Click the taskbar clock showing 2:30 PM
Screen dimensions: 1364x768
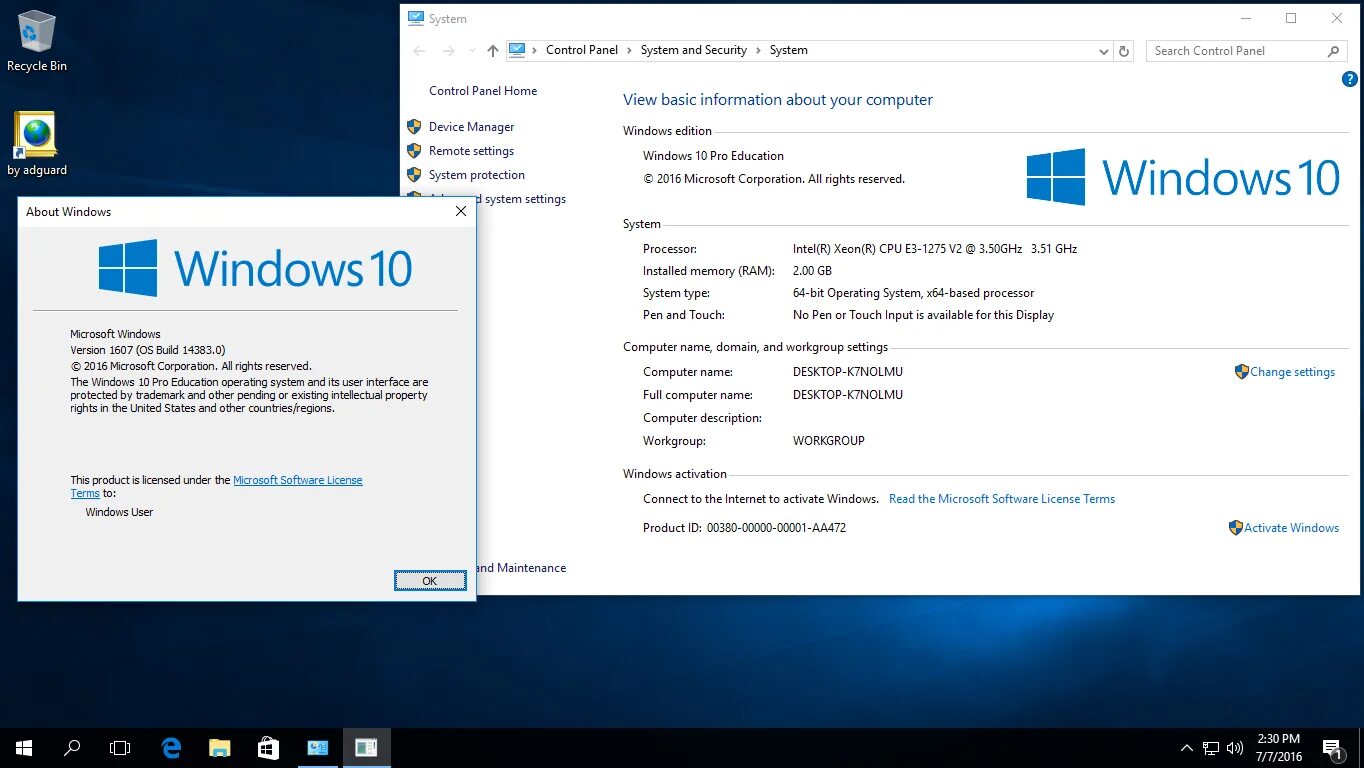(1278, 748)
